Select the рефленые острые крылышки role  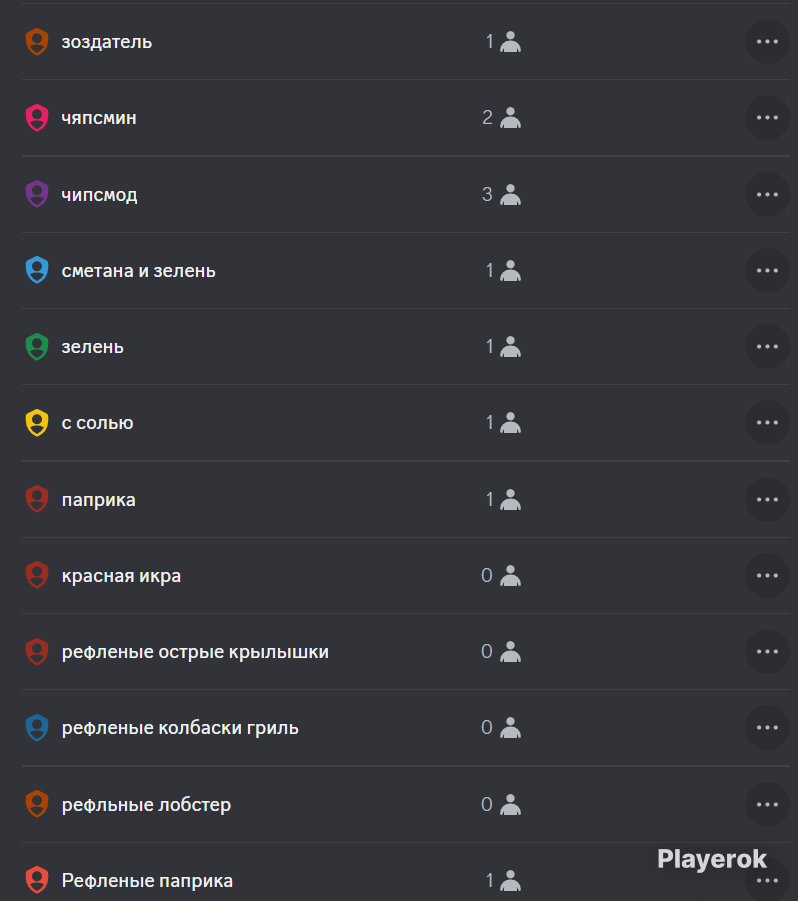(x=406, y=652)
